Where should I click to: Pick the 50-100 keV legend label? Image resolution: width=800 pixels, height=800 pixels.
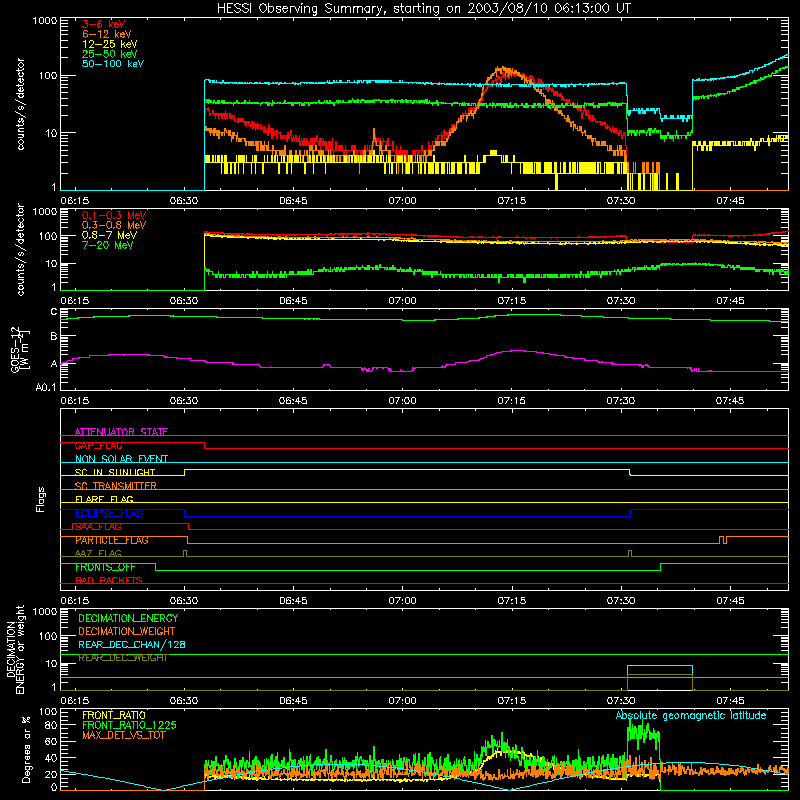click(x=113, y=64)
